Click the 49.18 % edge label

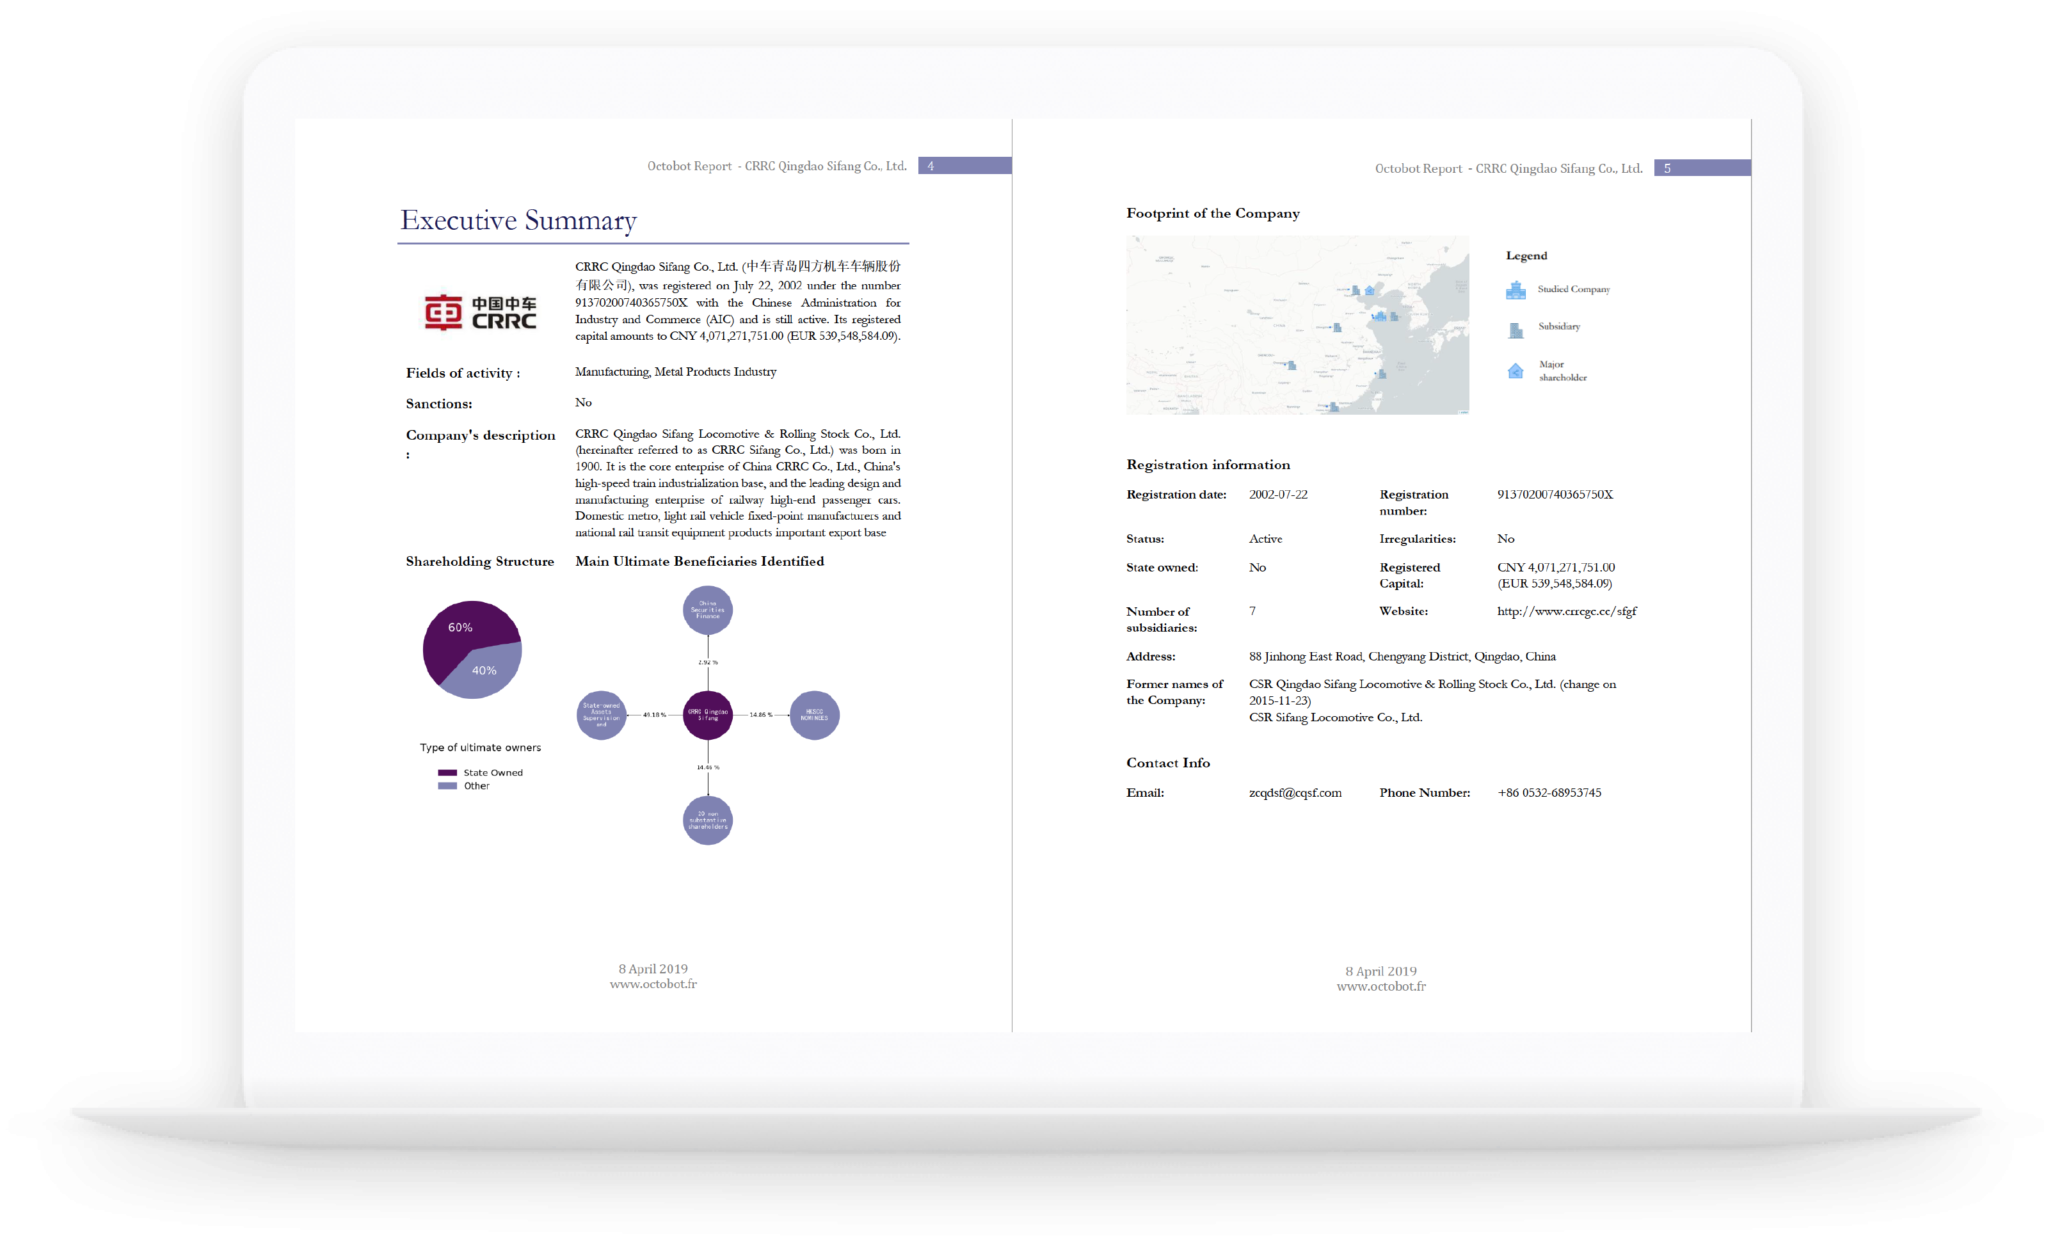654,715
